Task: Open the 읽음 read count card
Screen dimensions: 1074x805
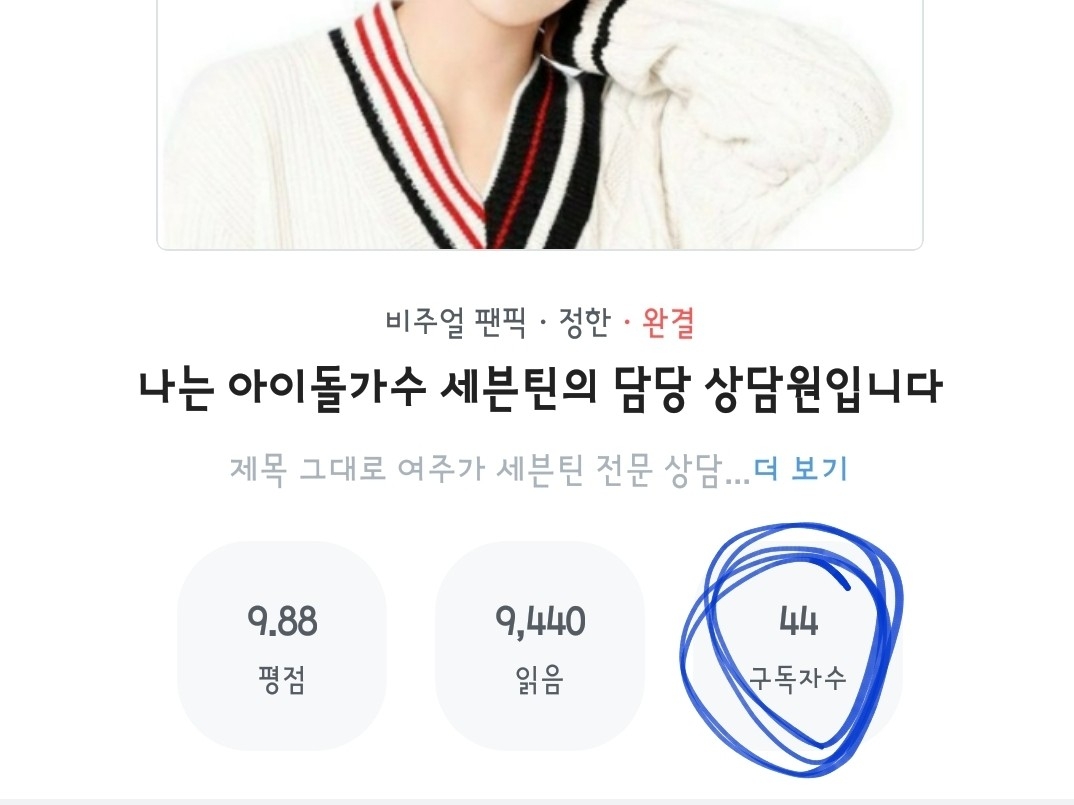Action: pos(540,645)
